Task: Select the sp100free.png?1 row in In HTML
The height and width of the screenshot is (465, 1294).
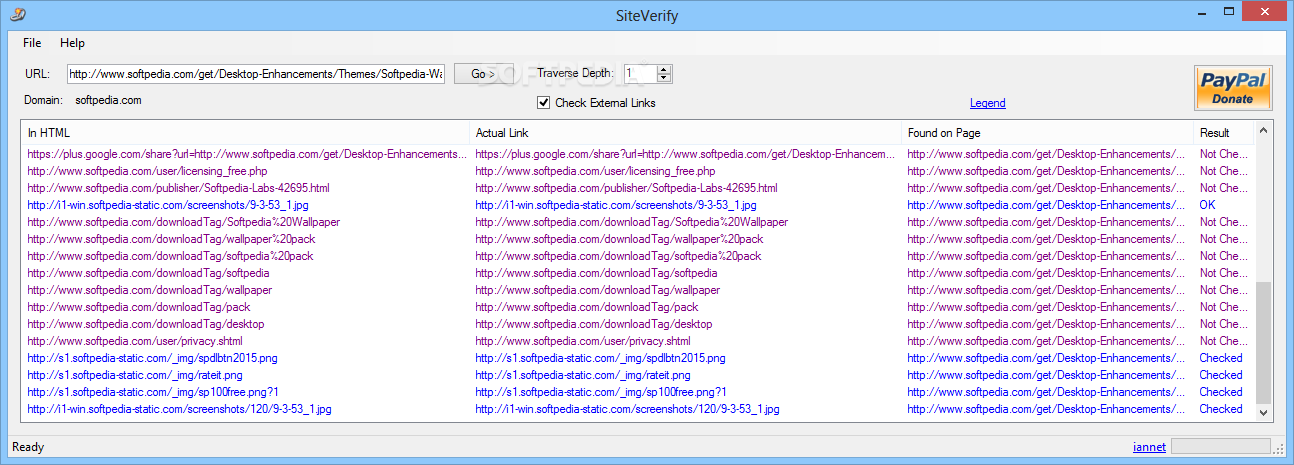Action: 153,392
